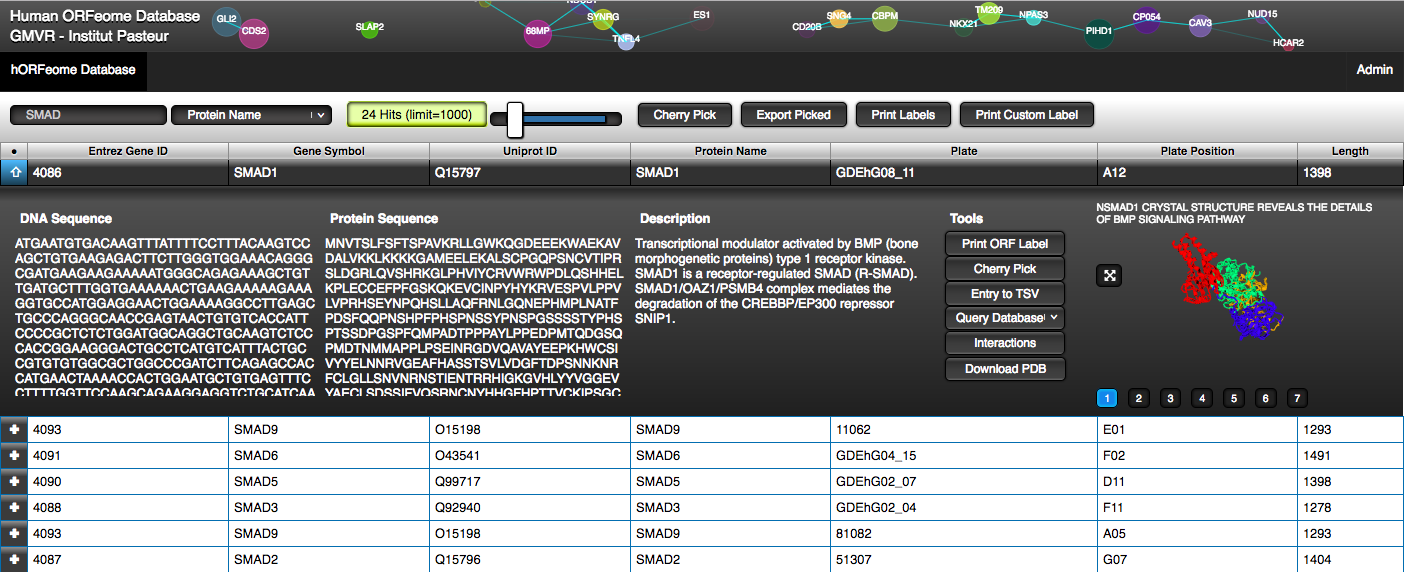Click Cherry Pick in the Tools panel
The height and width of the screenshot is (572, 1404).
(x=1005, y=269)
